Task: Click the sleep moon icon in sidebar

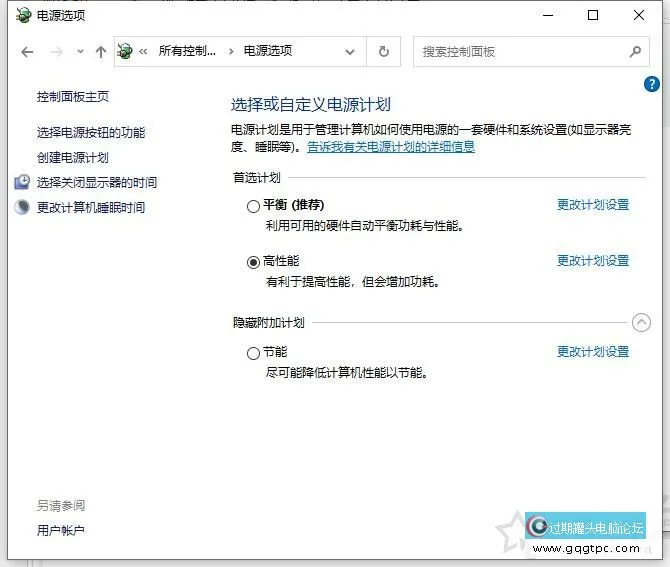Action: (22, 207)
